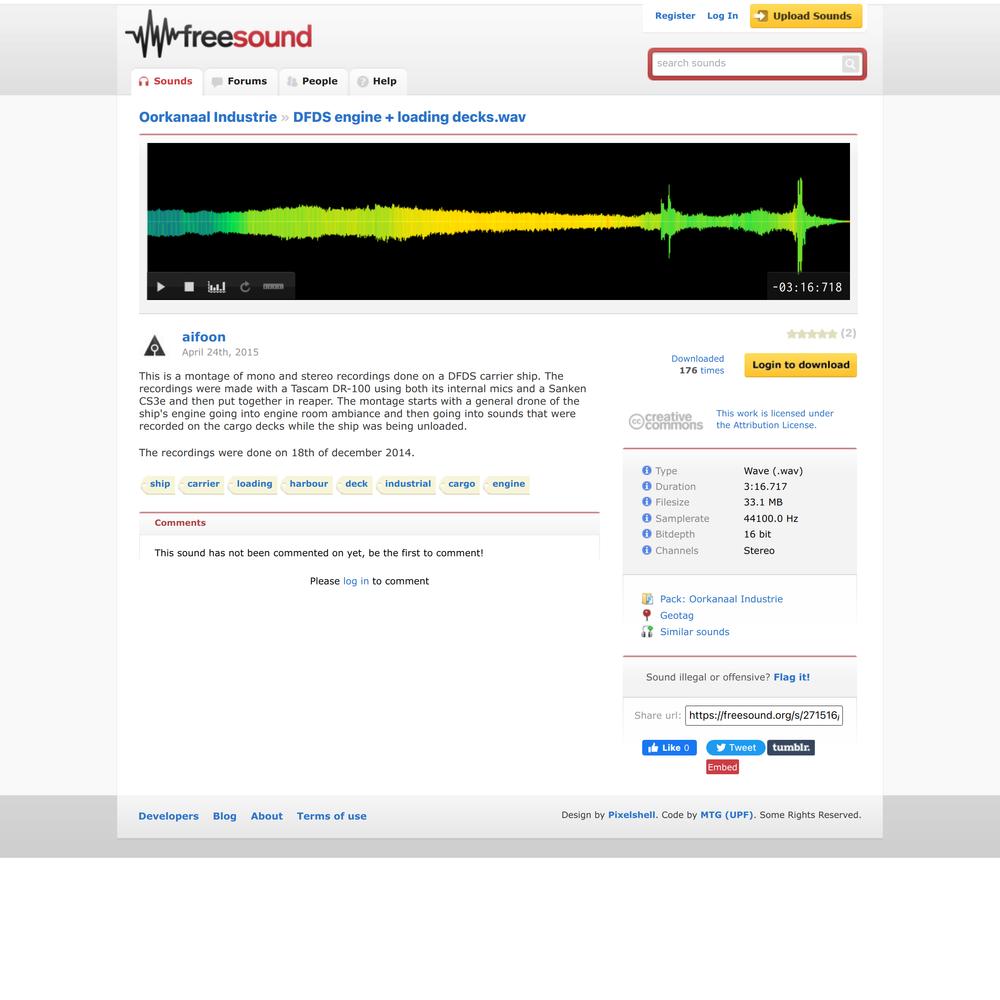Open the Similar sounds link

coord(695,632)
